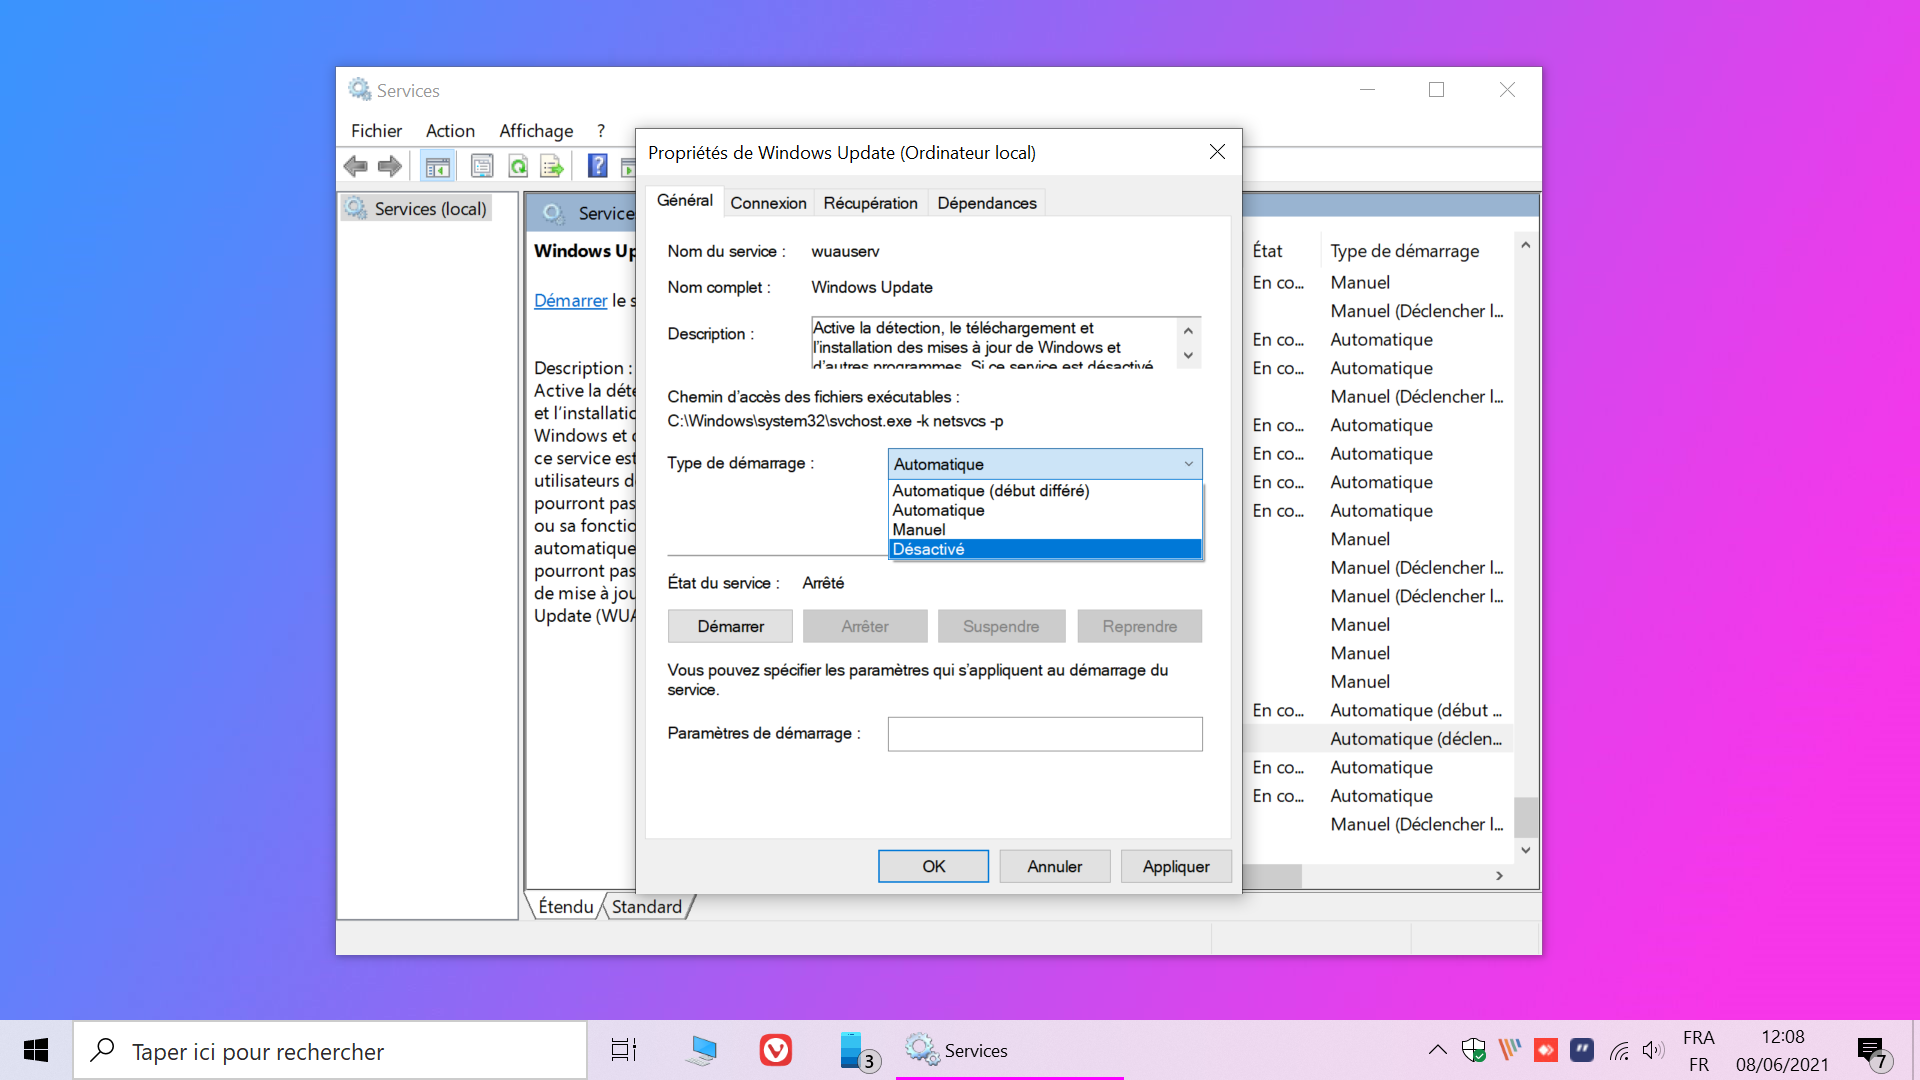
Task: Toggle the show/hide console tree toolbar icon
Action: (437, 166)
